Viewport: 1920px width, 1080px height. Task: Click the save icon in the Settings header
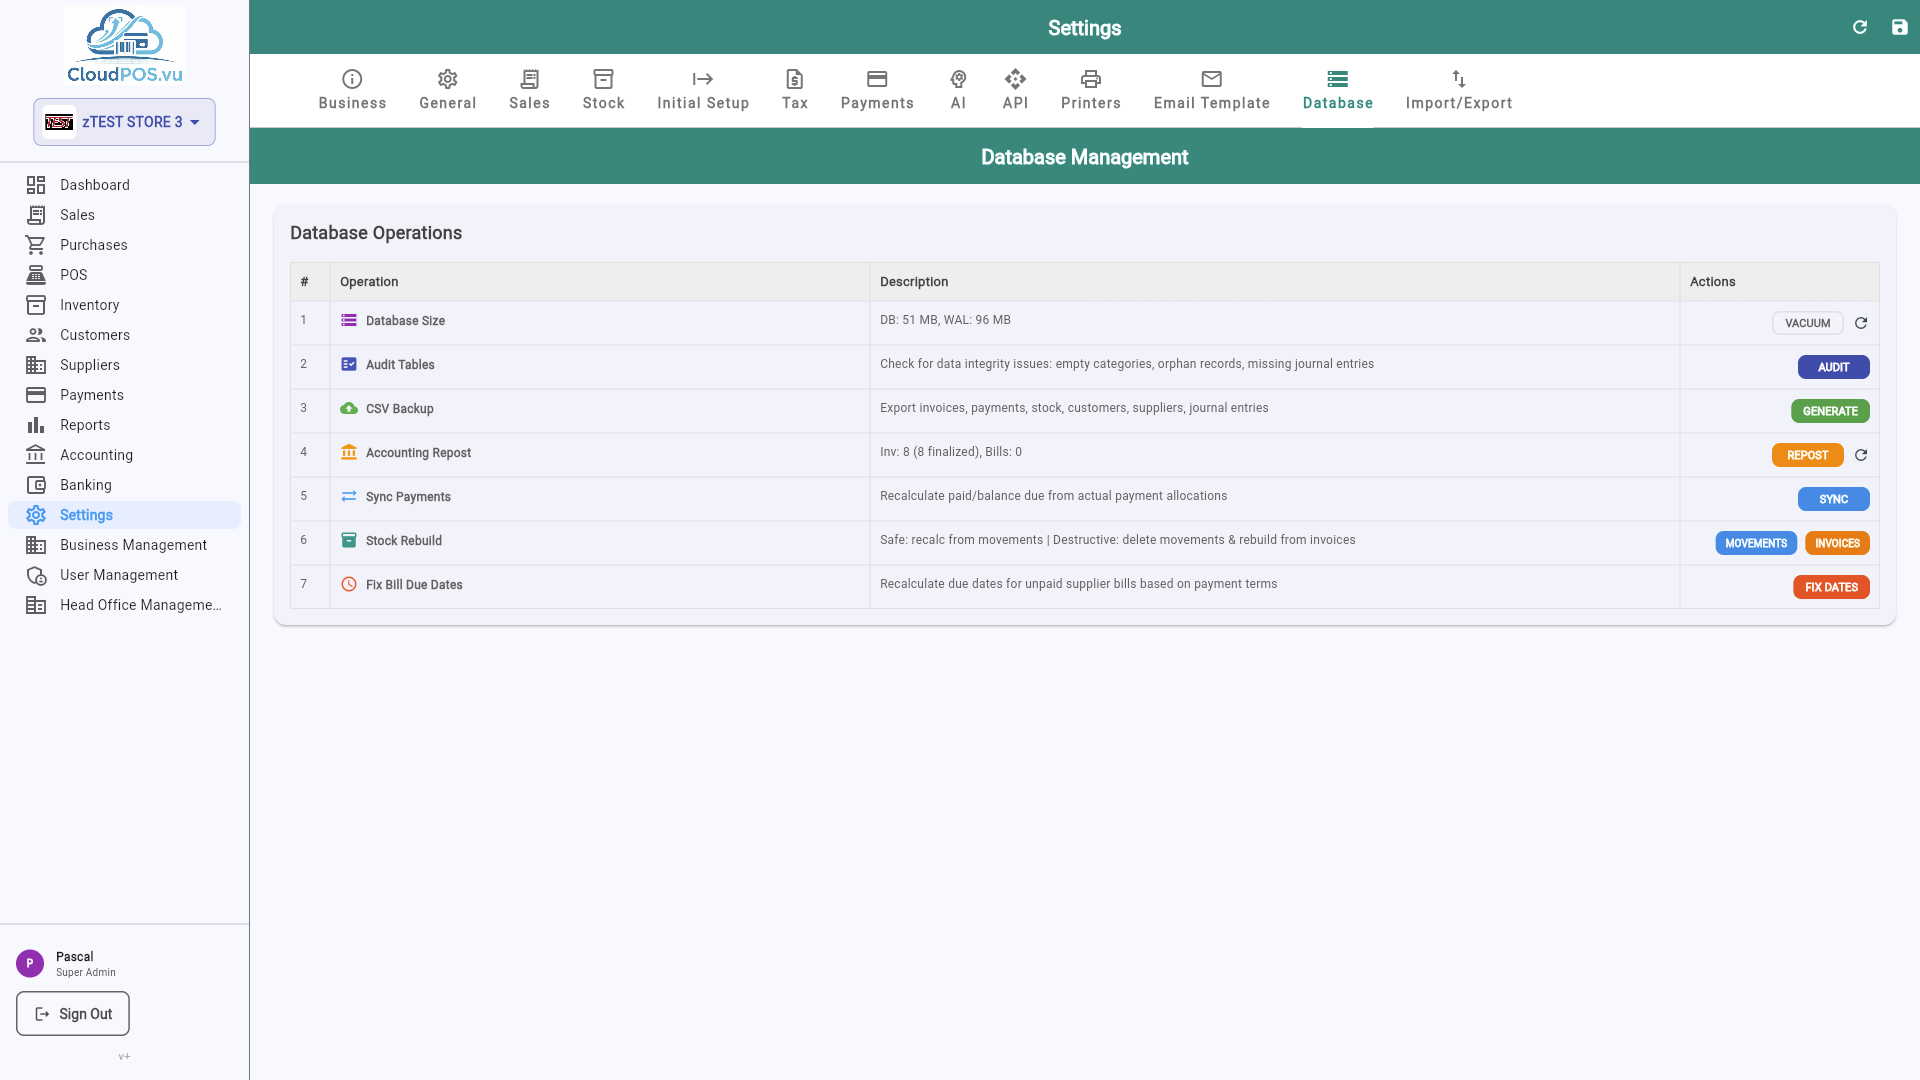(1899, 27)
